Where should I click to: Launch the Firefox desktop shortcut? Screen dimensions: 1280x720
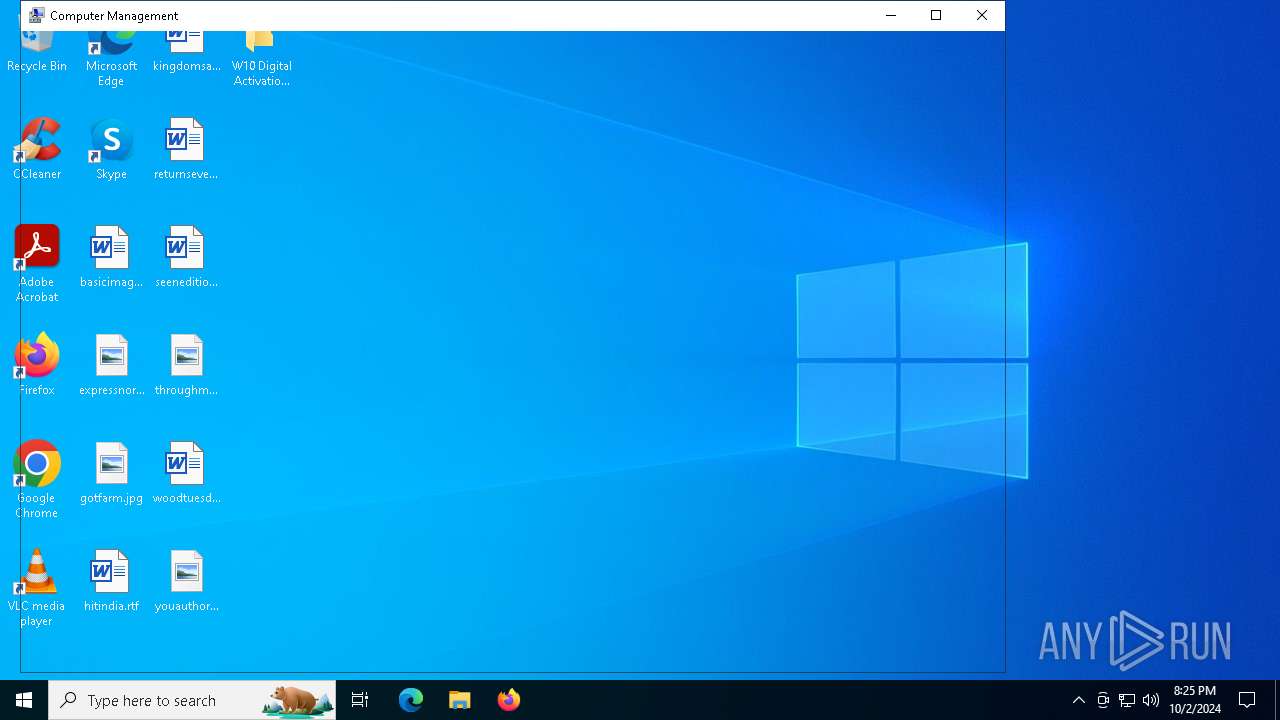coord(37,365)
